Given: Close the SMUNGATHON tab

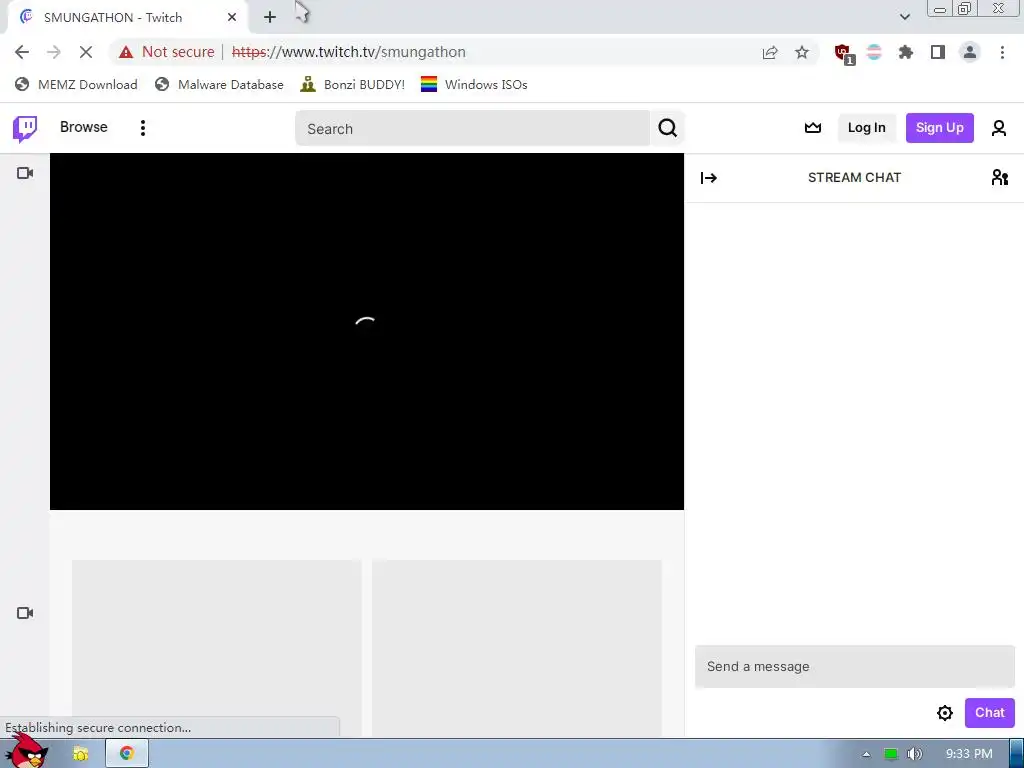Looking at the screenshot, I should point(232,18).
